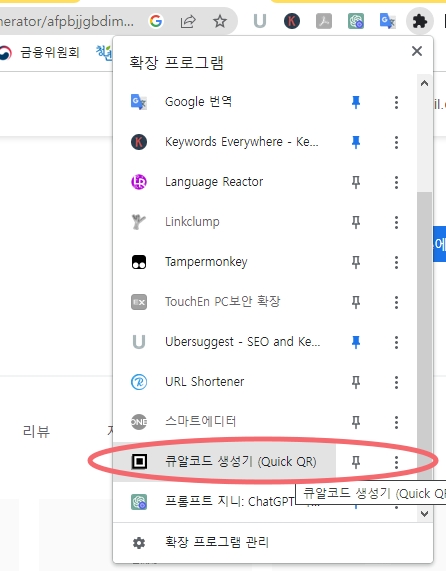
Task: Click the 프롬프트 지니 extension icon in list
Action: pos(139,502)
